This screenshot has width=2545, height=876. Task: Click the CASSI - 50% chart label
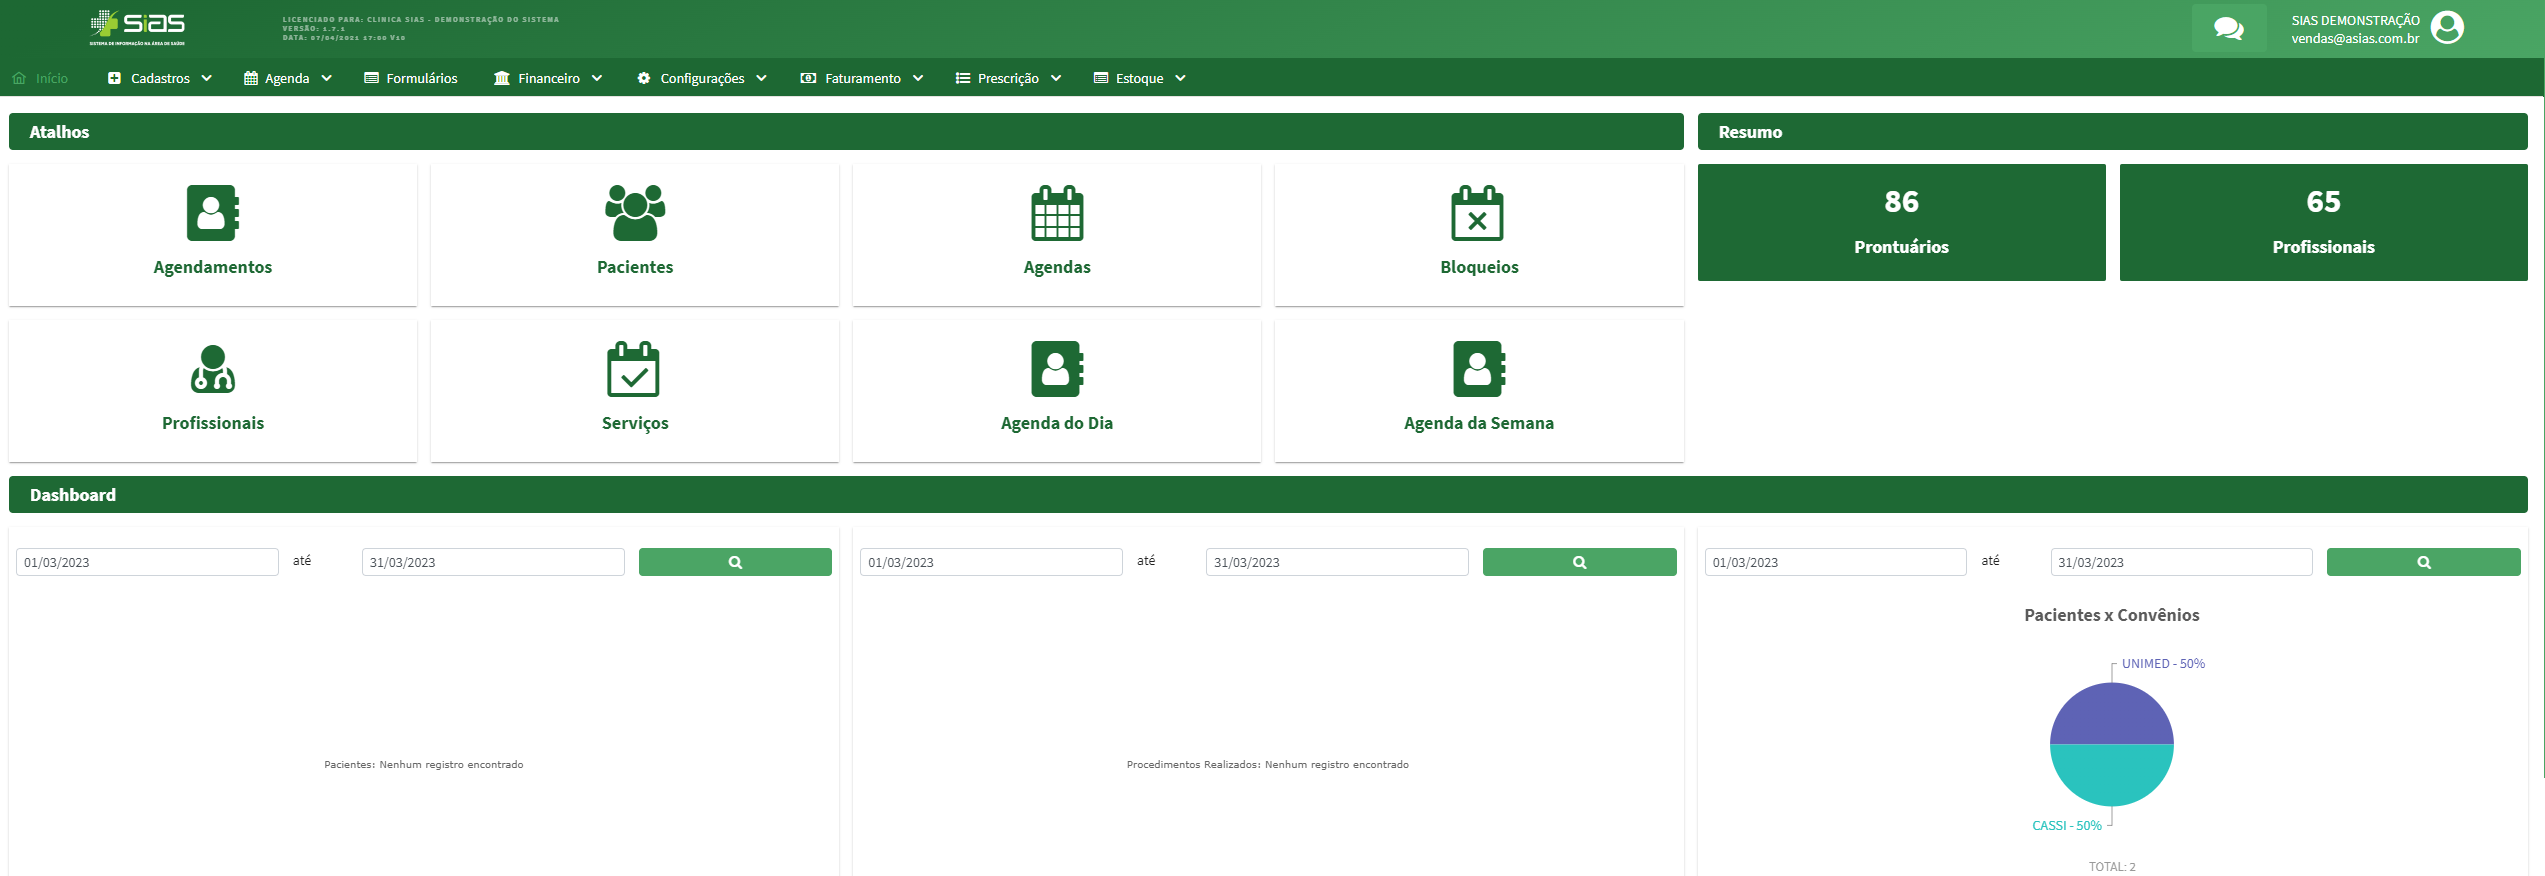[x=2067, y=826]
